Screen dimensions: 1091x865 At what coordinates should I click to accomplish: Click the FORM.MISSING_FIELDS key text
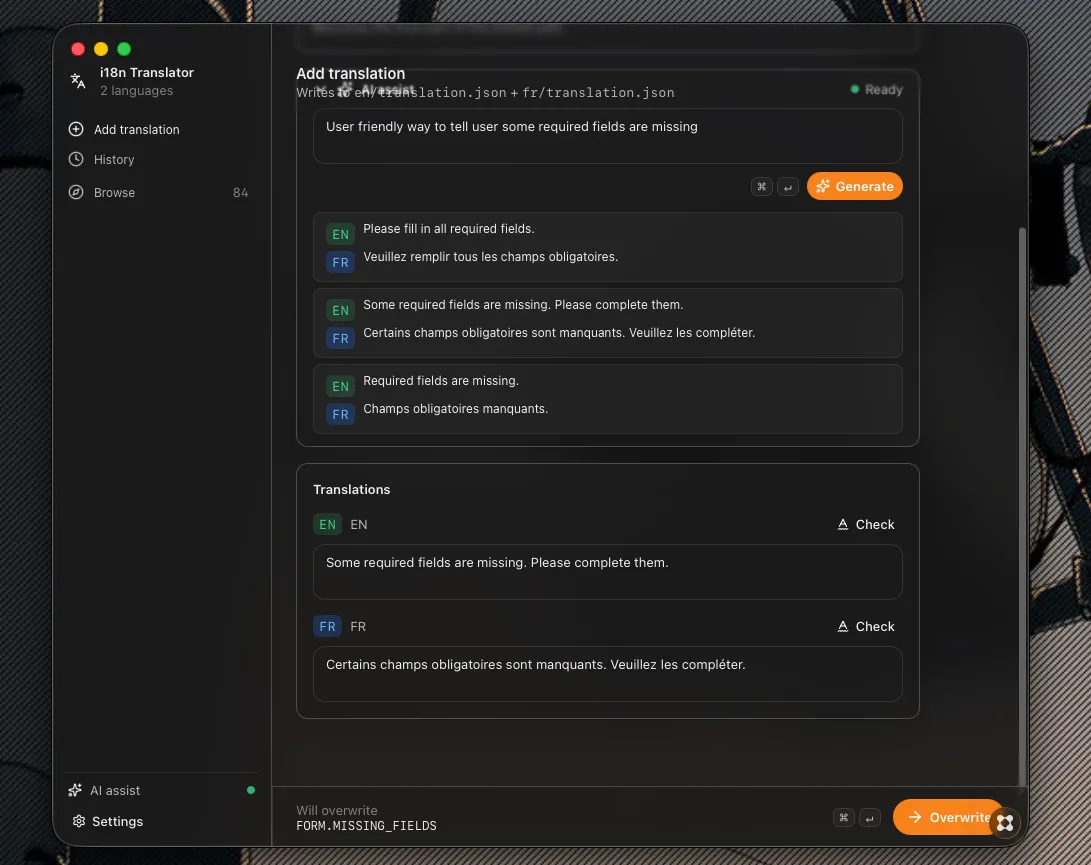click(367, 826)
